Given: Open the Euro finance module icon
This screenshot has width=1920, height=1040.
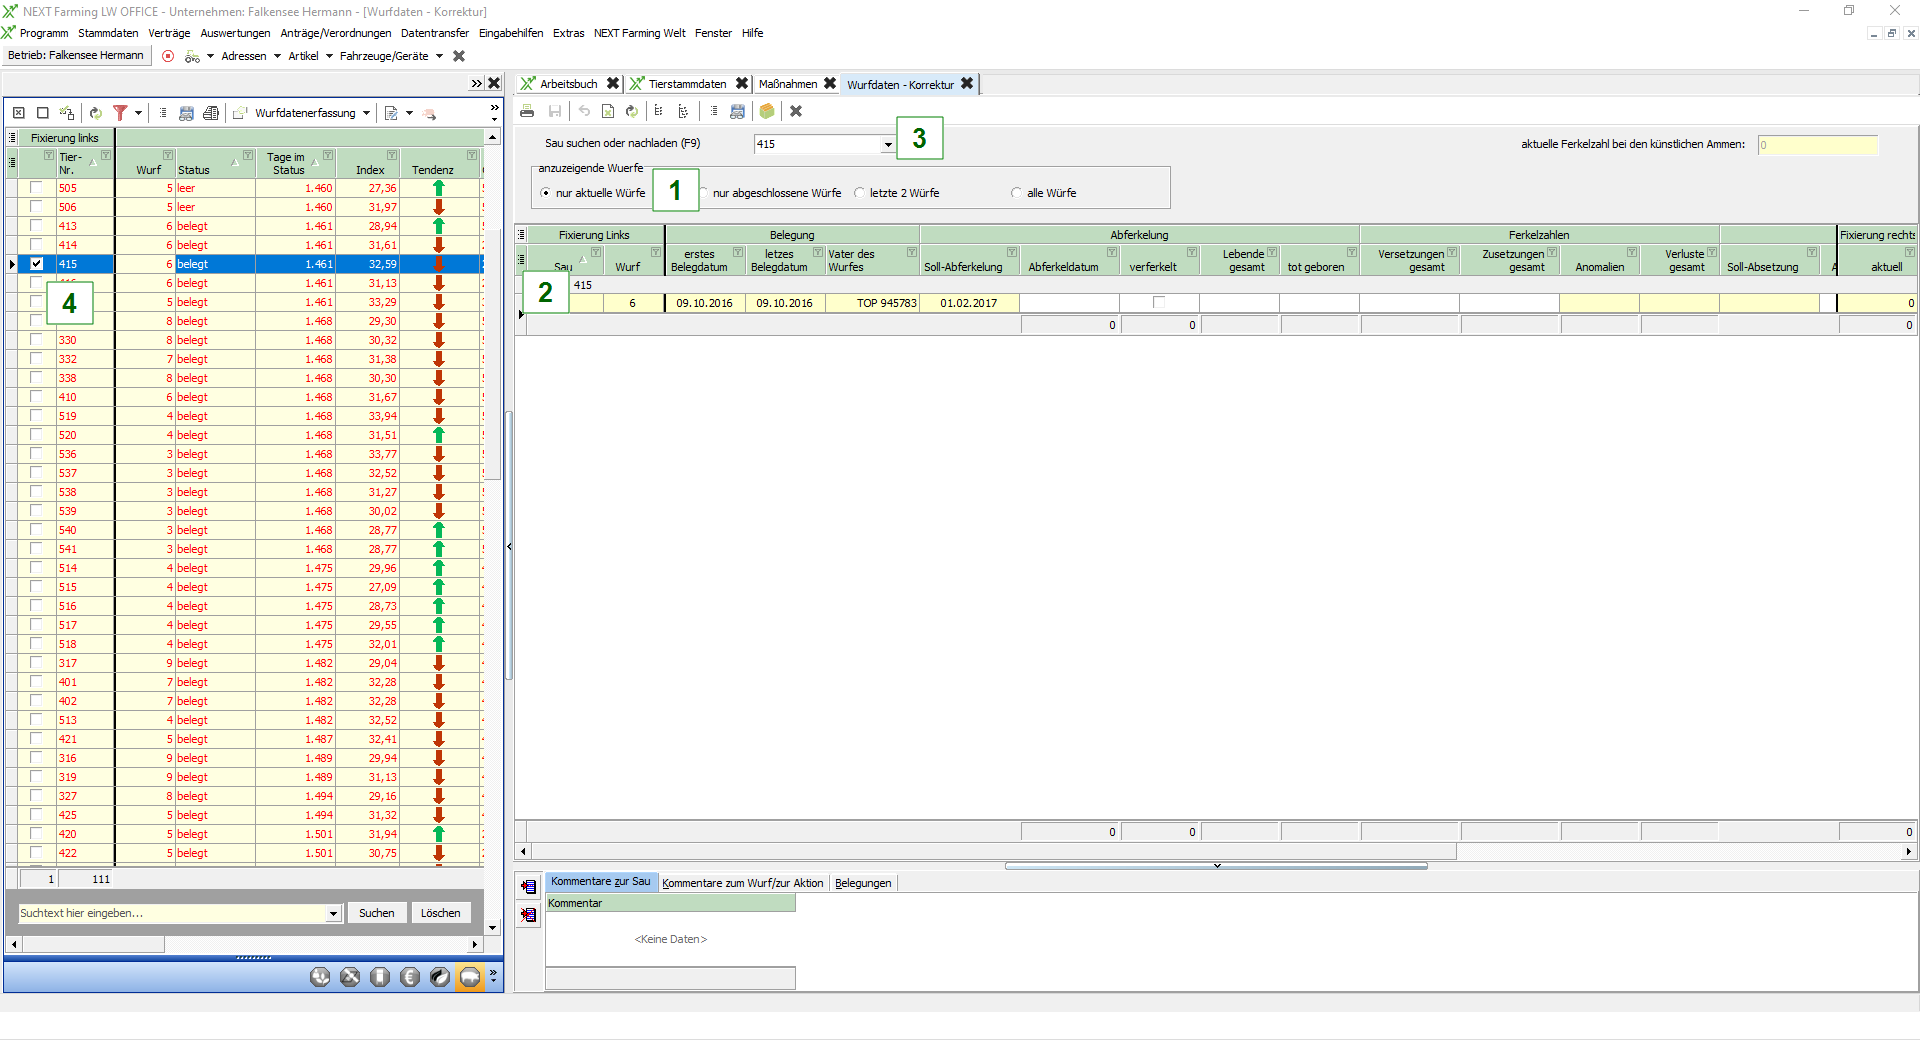Looking at the screenshot, I should click(x=410, y=977).
